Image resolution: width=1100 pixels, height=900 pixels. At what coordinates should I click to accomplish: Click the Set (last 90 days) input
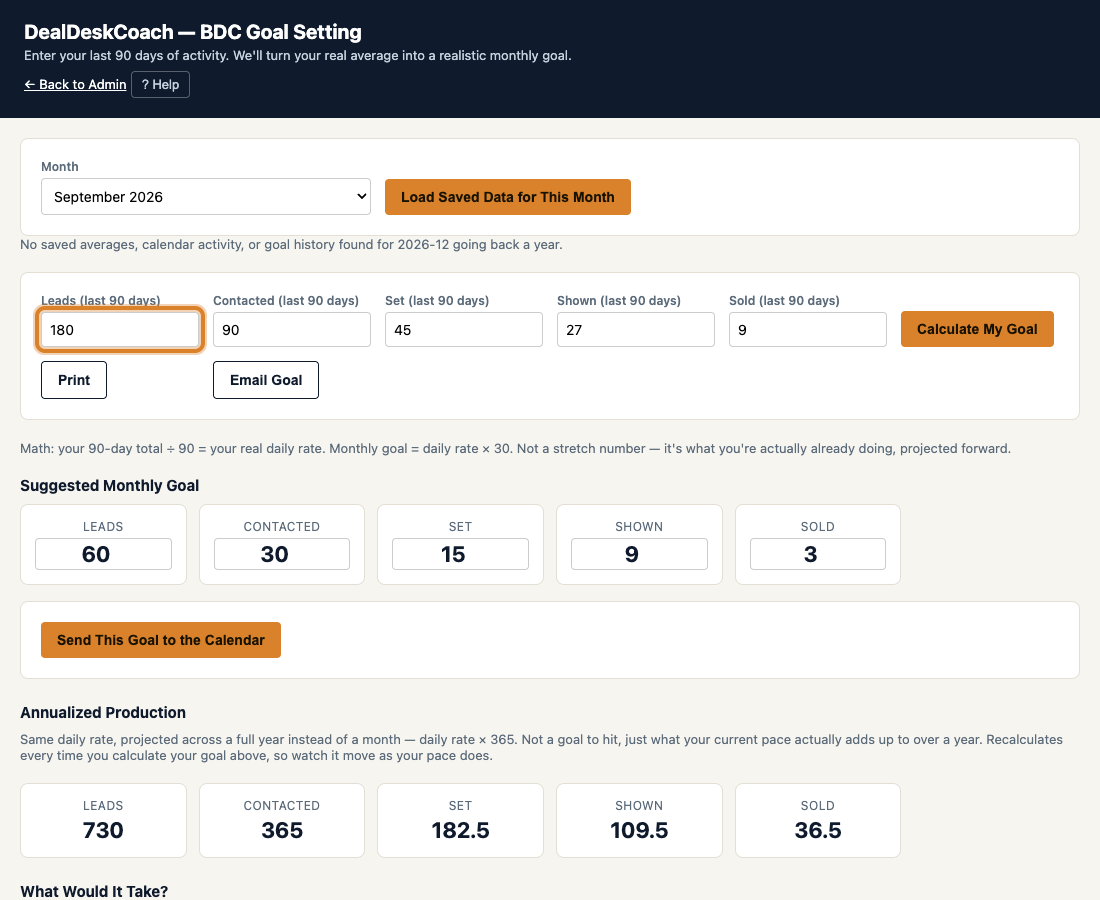464,330
